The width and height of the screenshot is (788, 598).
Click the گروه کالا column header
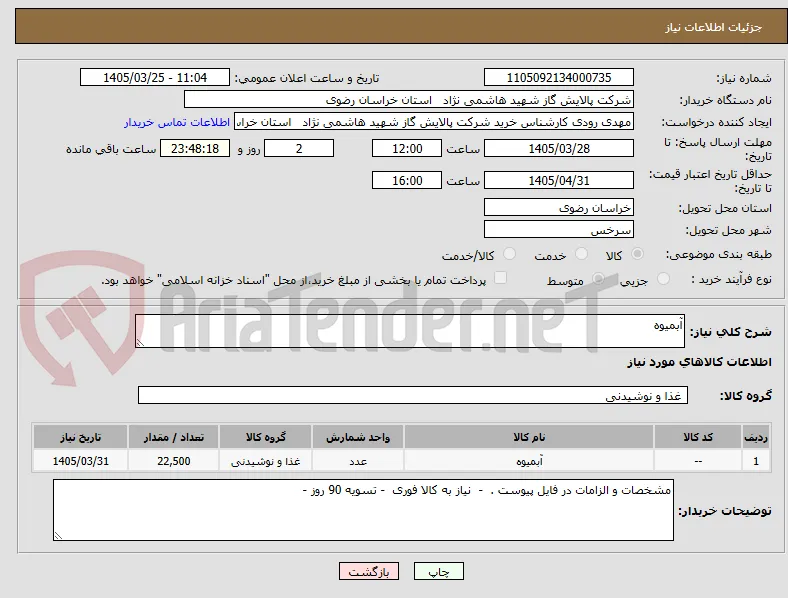point(265,437)
